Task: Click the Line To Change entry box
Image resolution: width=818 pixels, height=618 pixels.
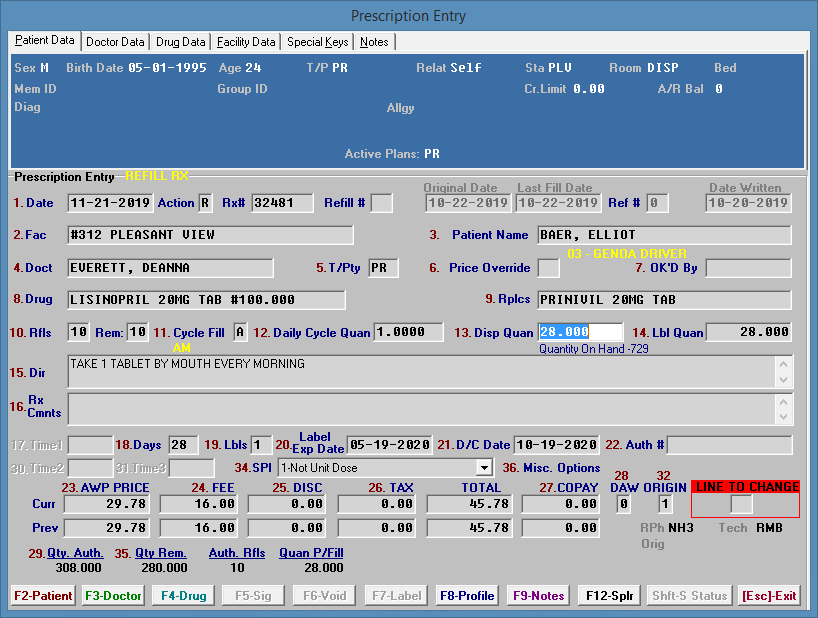Action: tap(741, 505)
